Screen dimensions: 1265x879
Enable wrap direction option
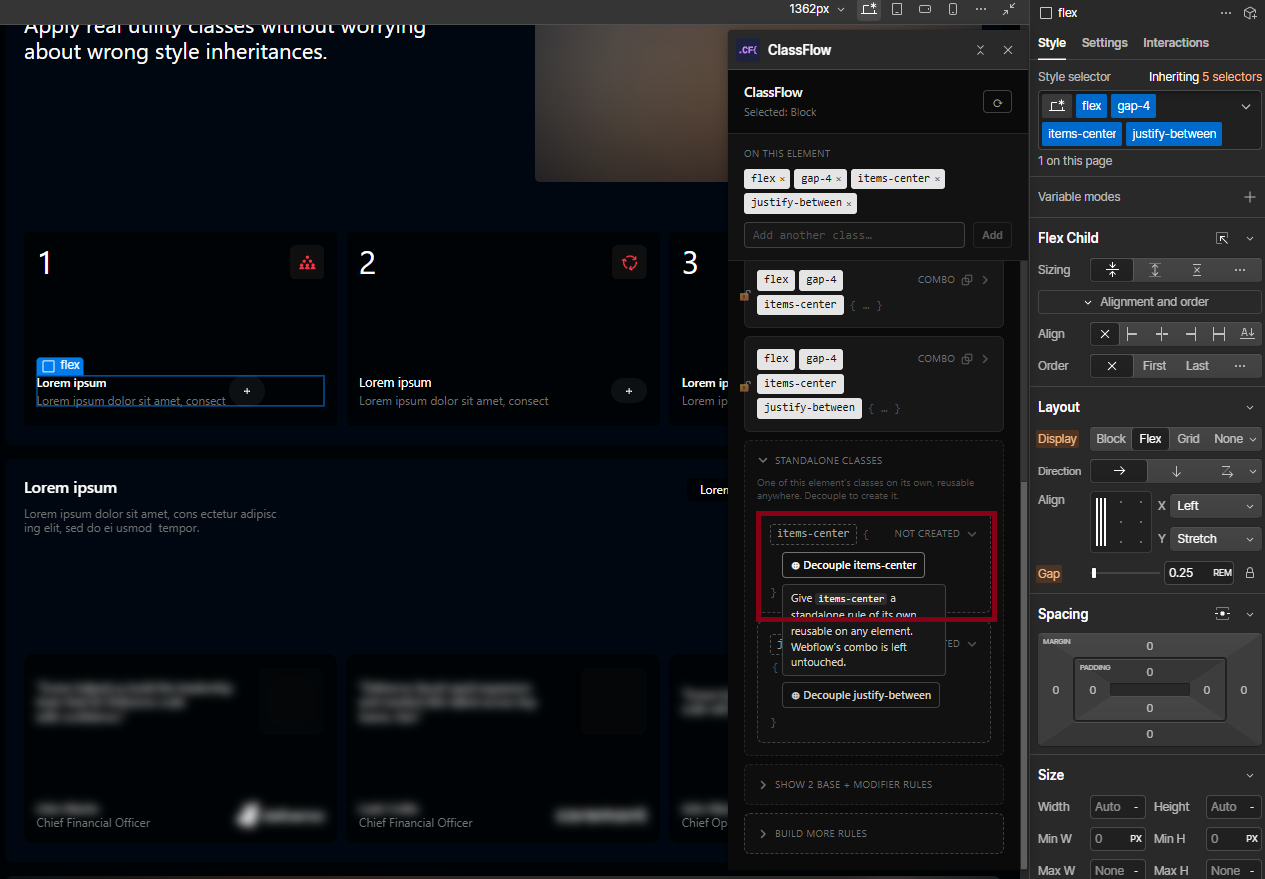[1226, 471]
